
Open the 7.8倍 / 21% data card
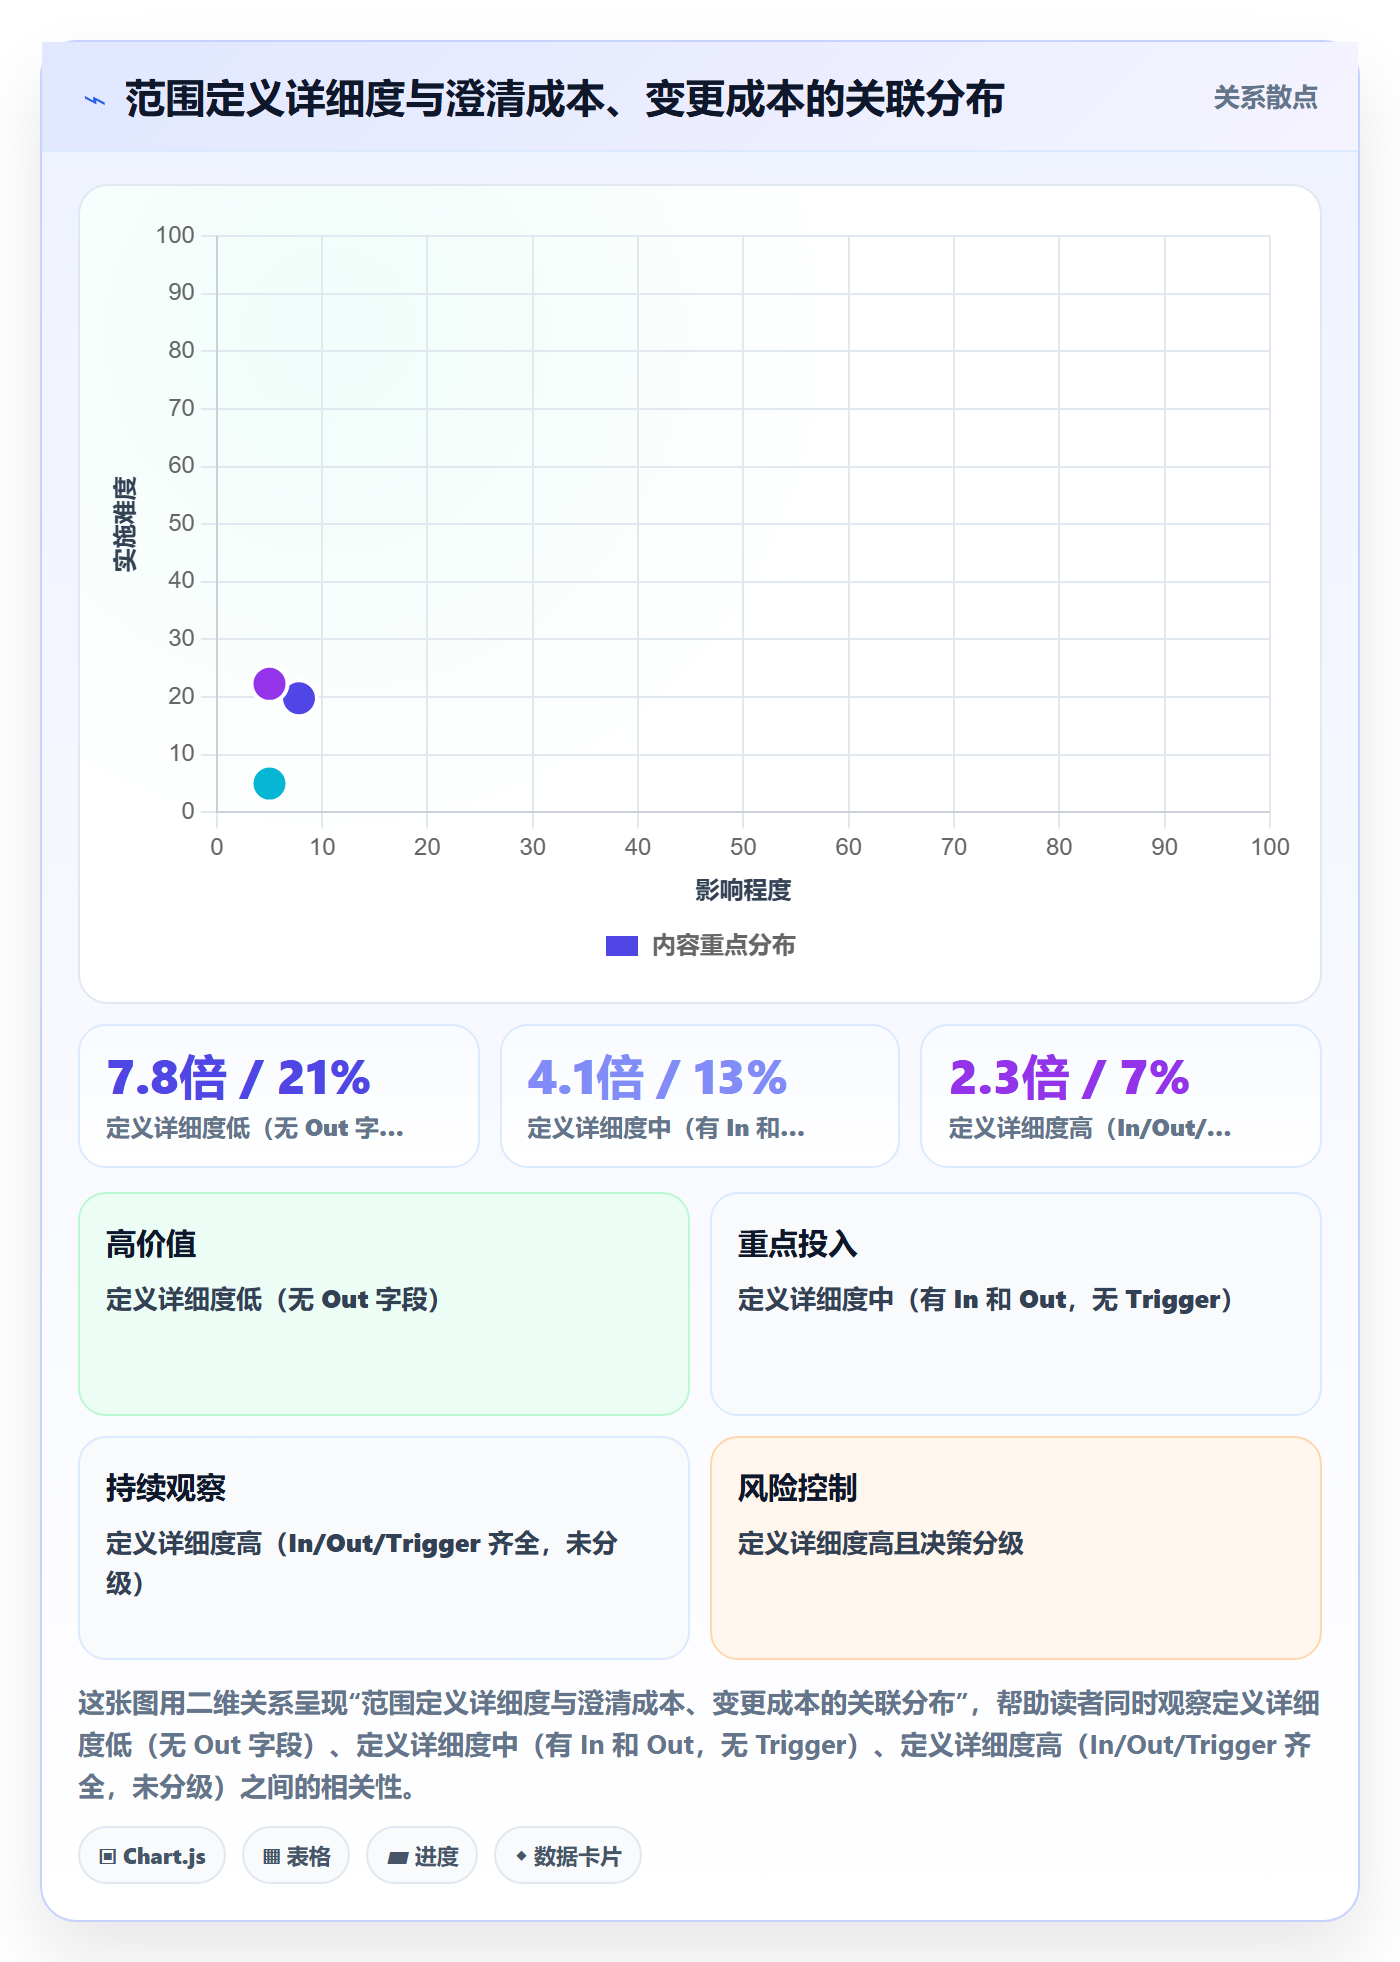point(279,1096)
